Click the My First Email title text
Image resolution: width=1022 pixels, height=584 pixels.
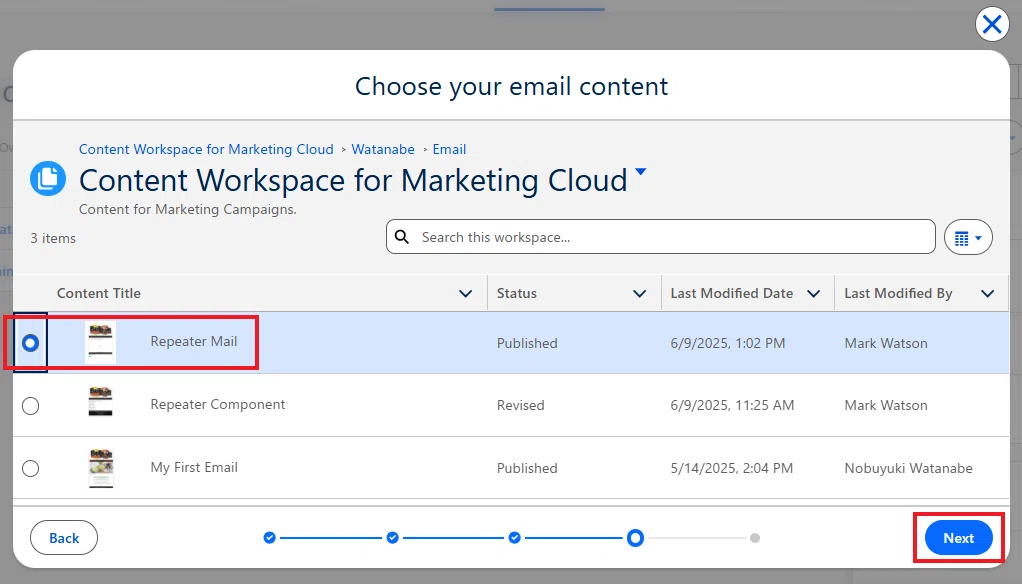[x=194, y=467]
